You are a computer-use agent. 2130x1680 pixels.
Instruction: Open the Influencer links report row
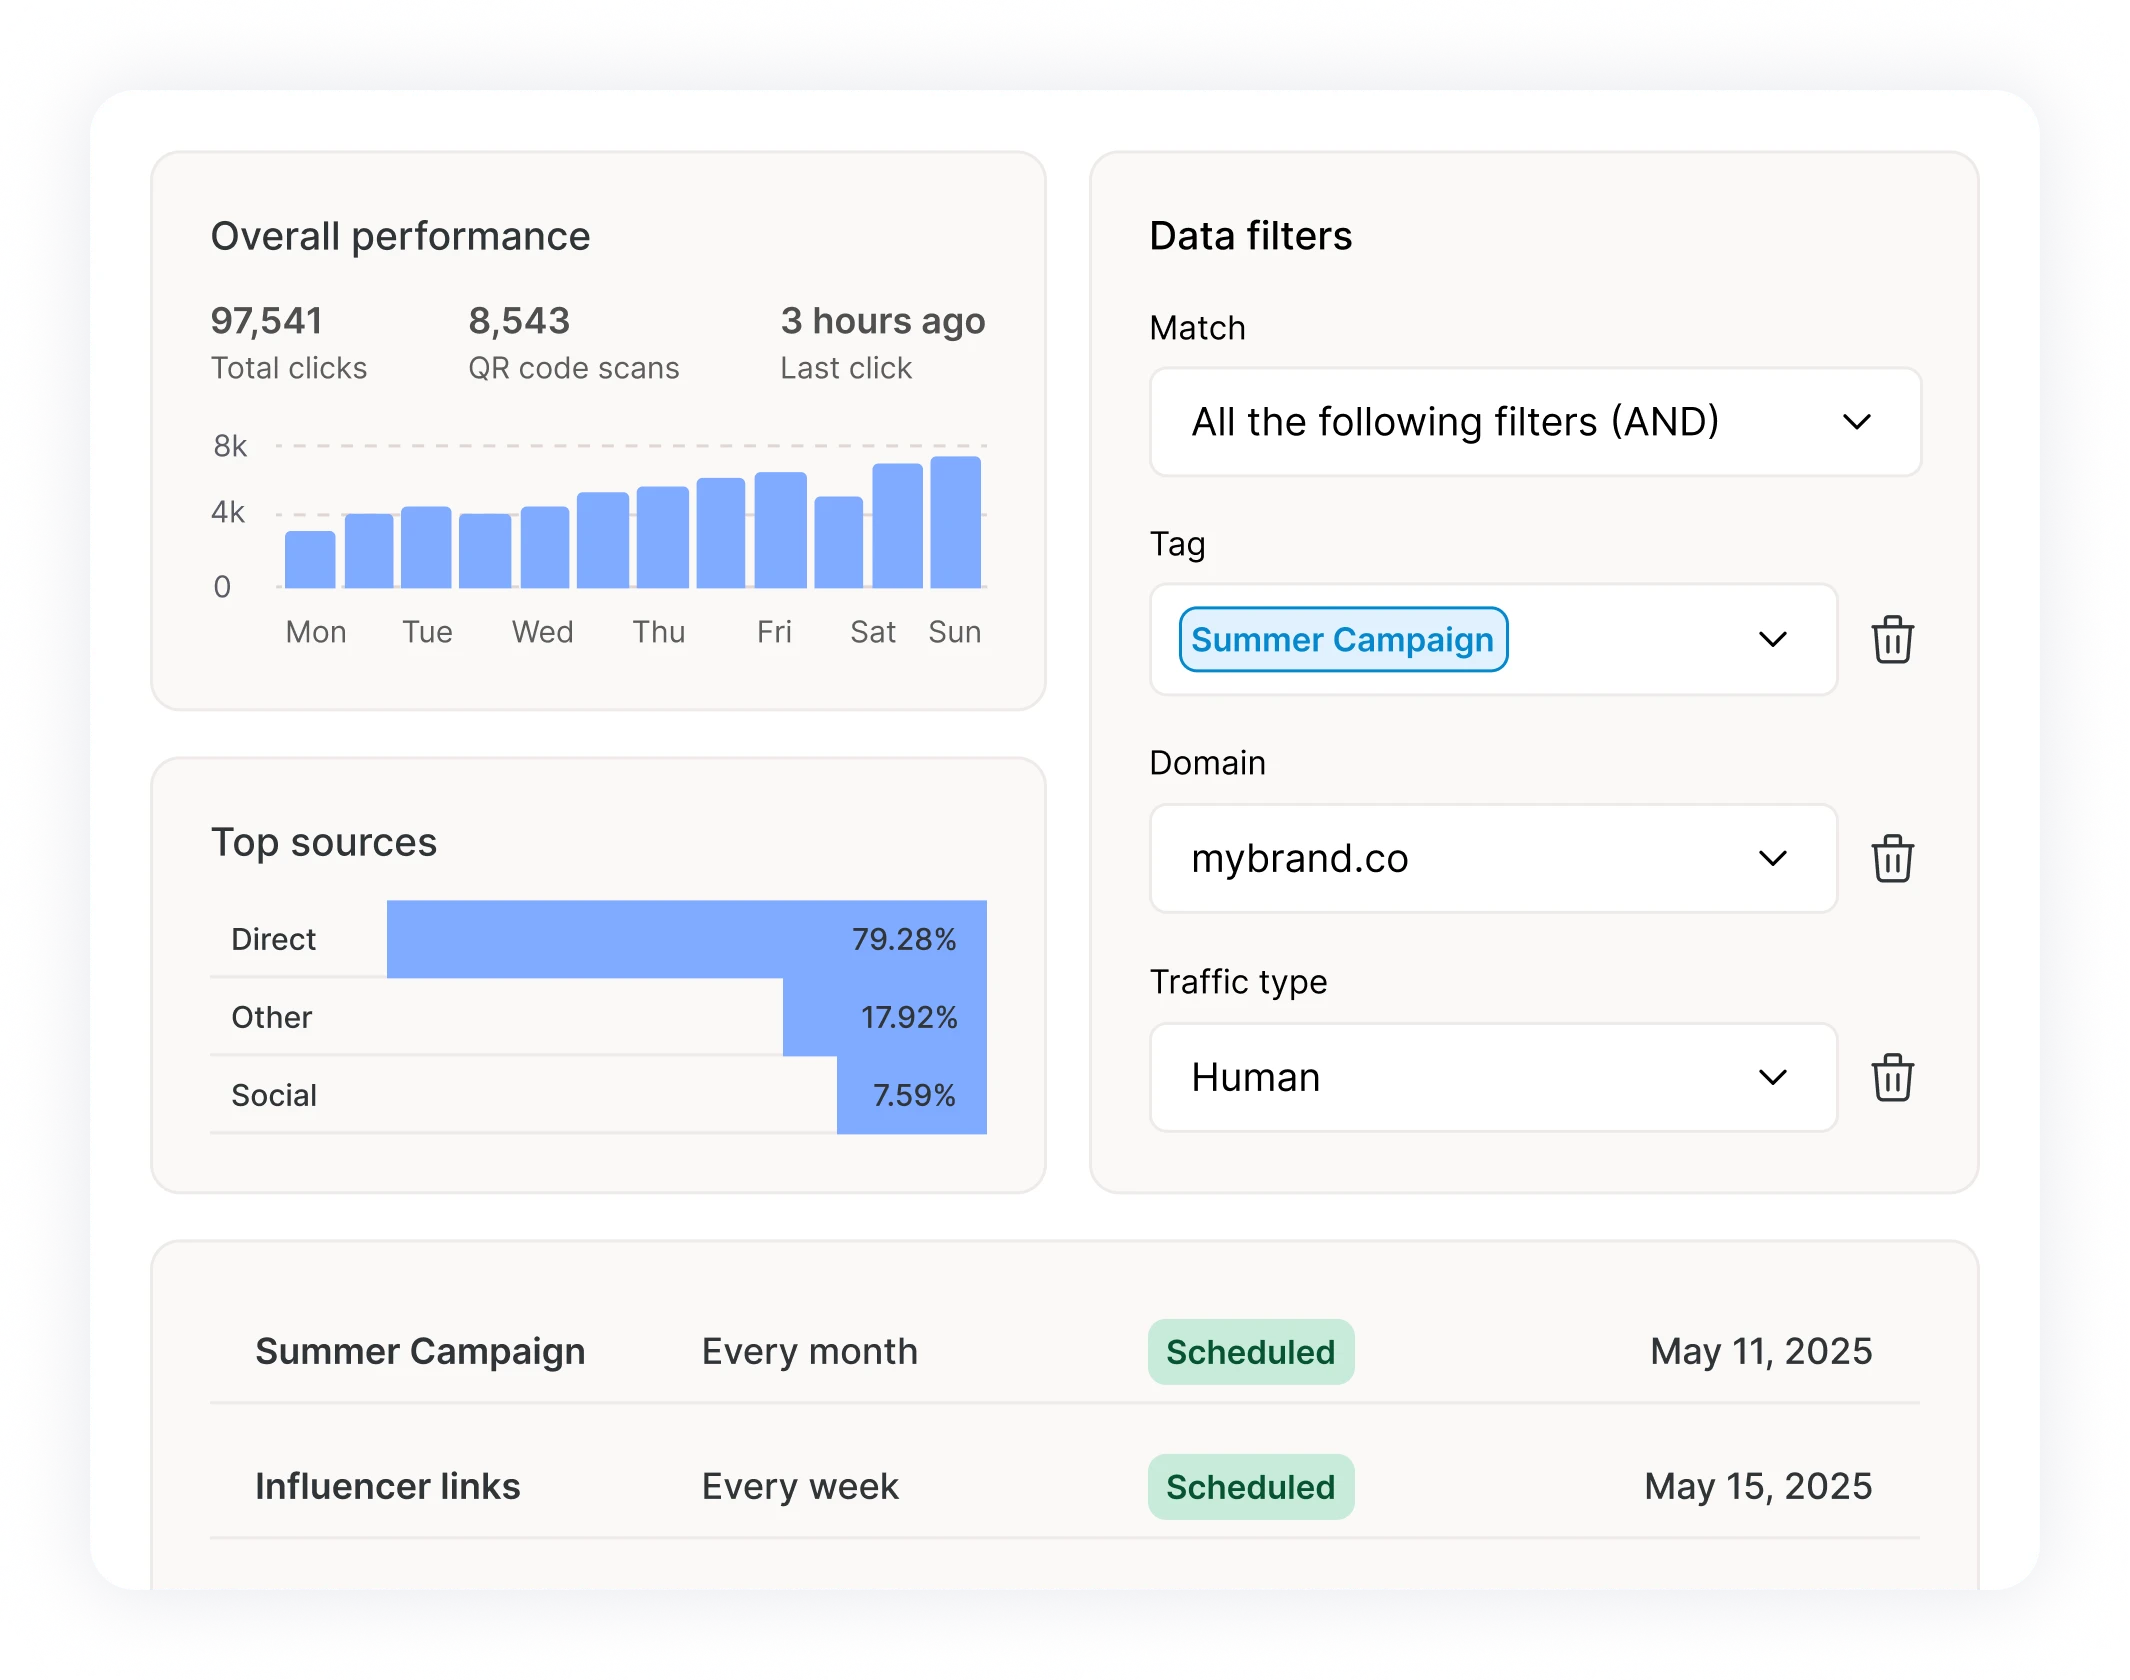(x=388, y=1486)
